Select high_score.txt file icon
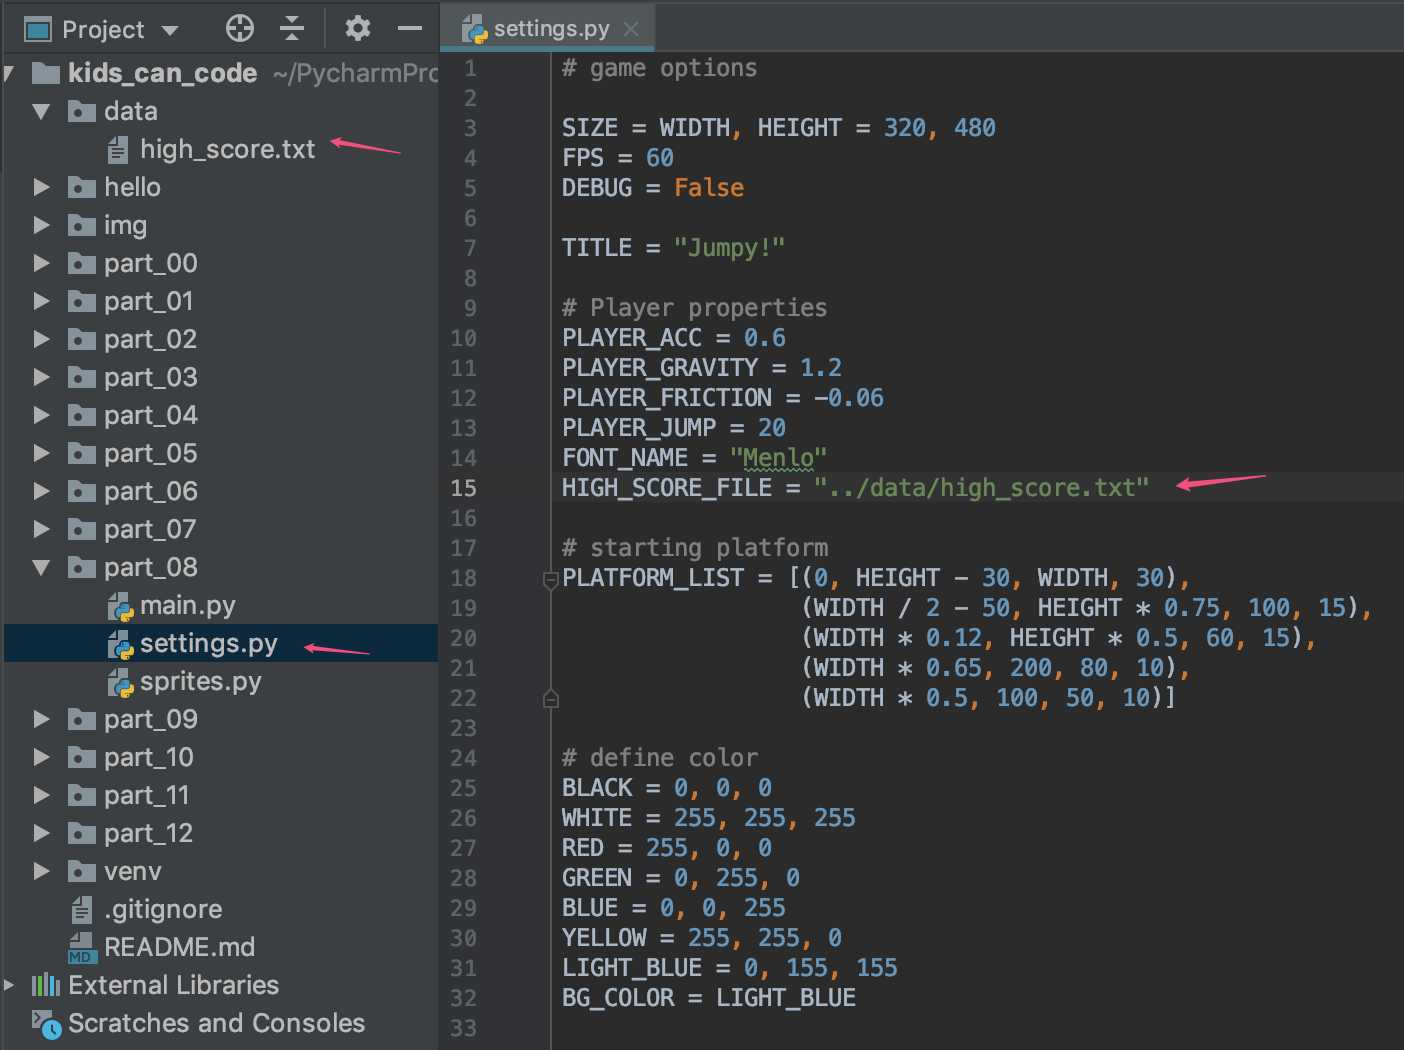1404x1050 pixels. (118, 150)
